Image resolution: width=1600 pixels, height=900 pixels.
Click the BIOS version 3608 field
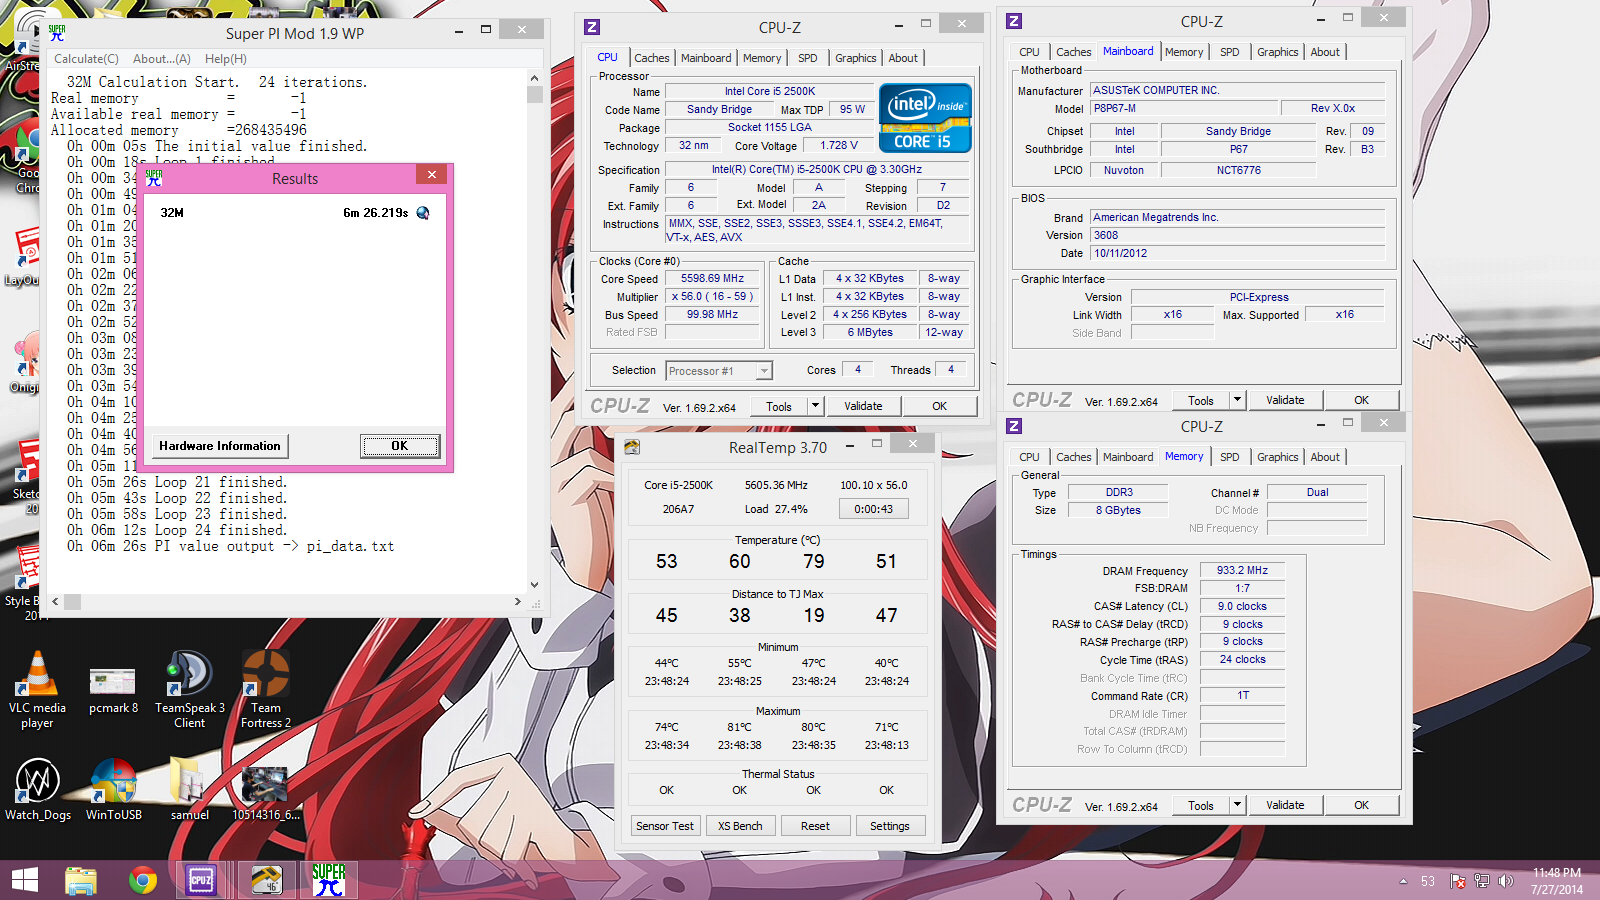[x=1237, y=235]
